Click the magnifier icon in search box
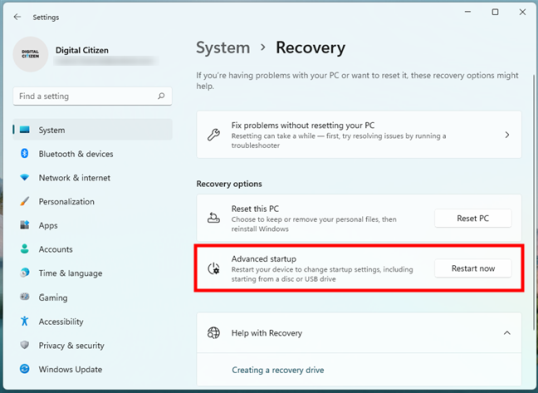The width and height of the screenshot is (538, 393). [x=161, y=96]
